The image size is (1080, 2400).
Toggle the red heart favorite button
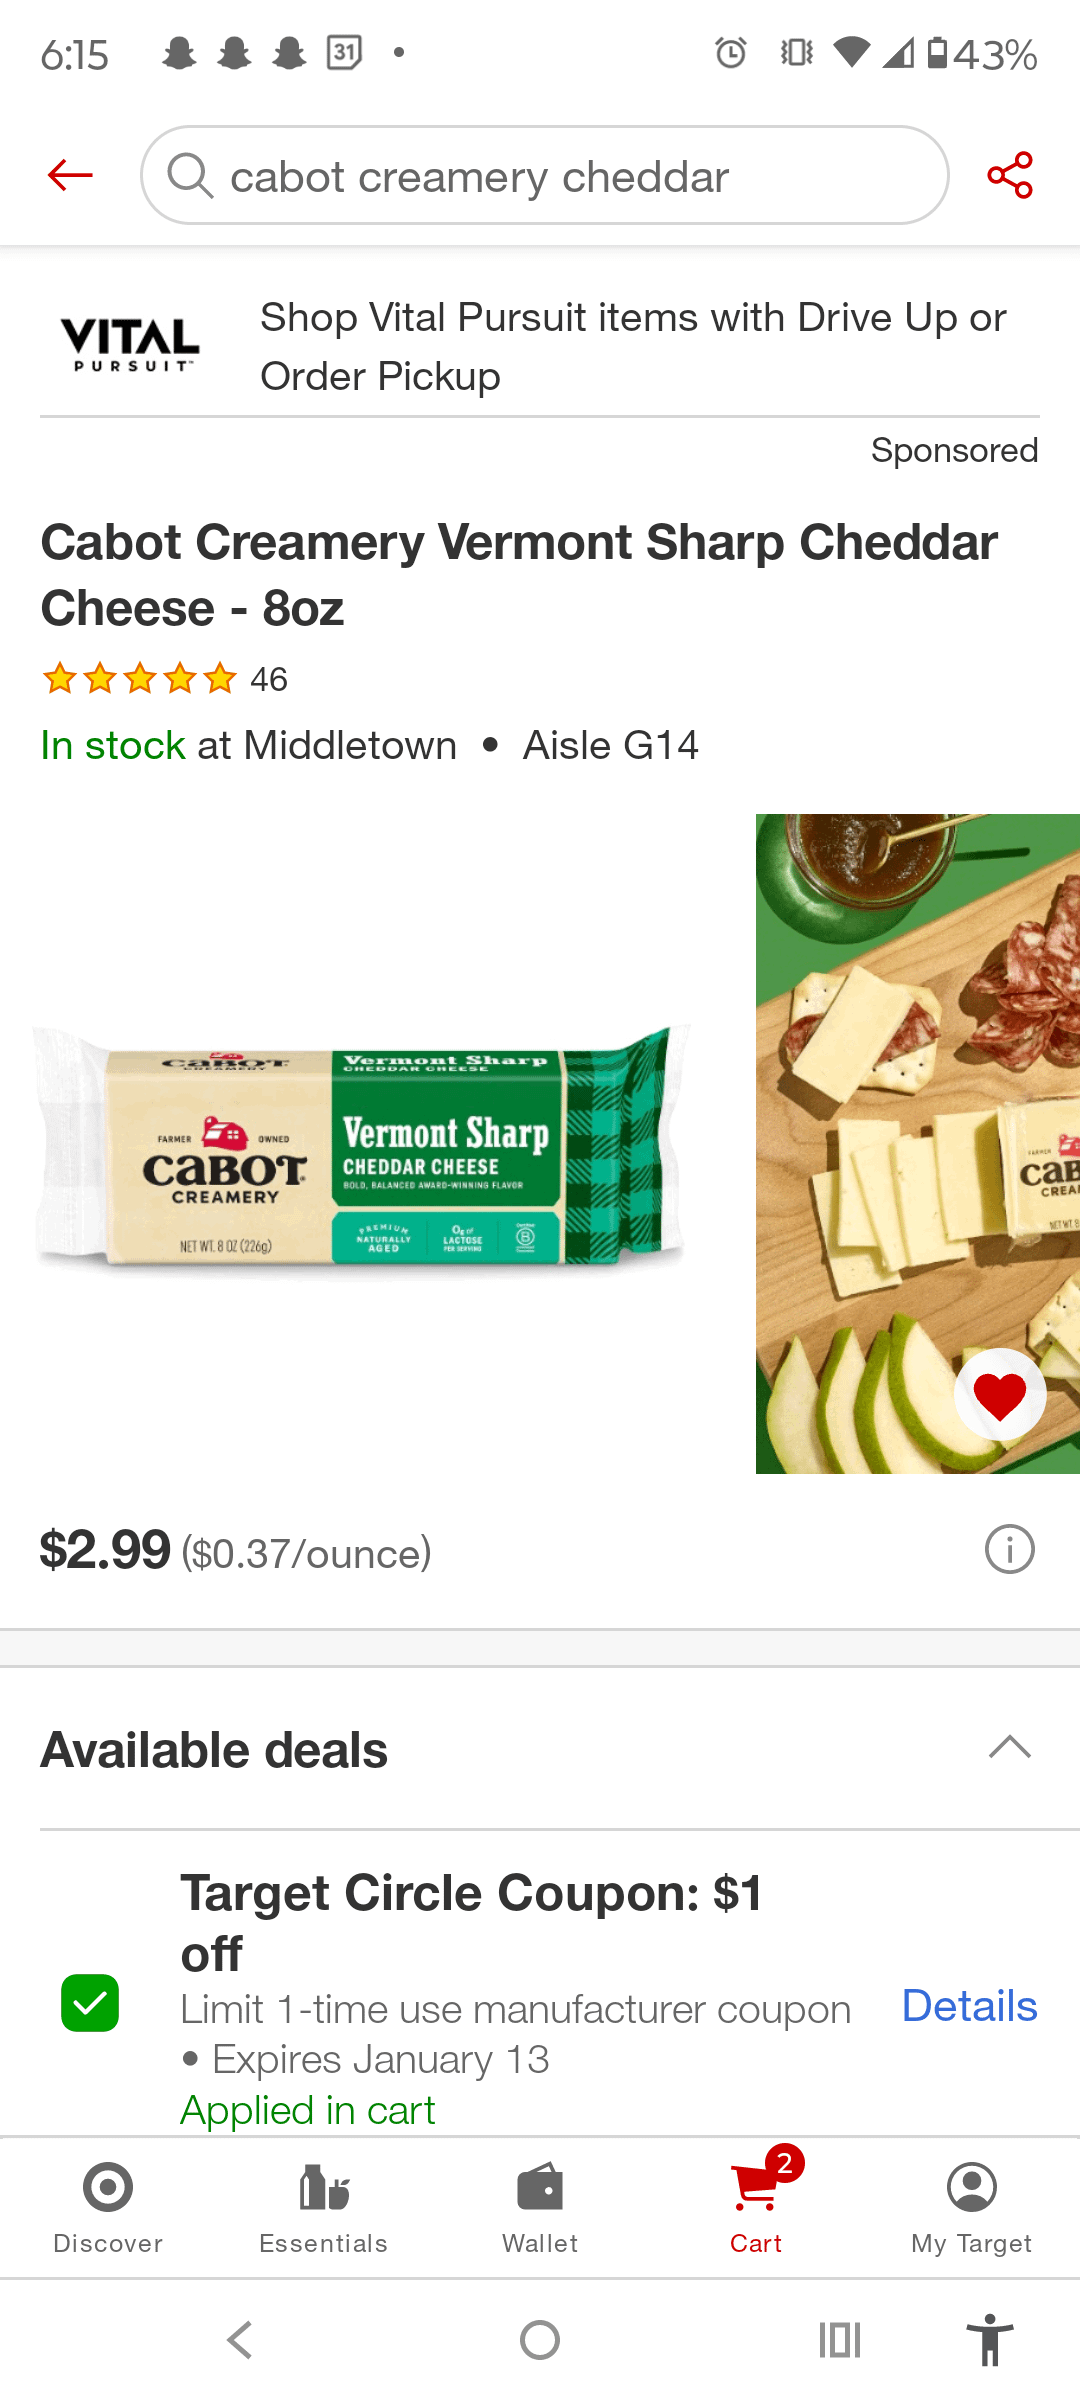click(x=1000, y=1395)
